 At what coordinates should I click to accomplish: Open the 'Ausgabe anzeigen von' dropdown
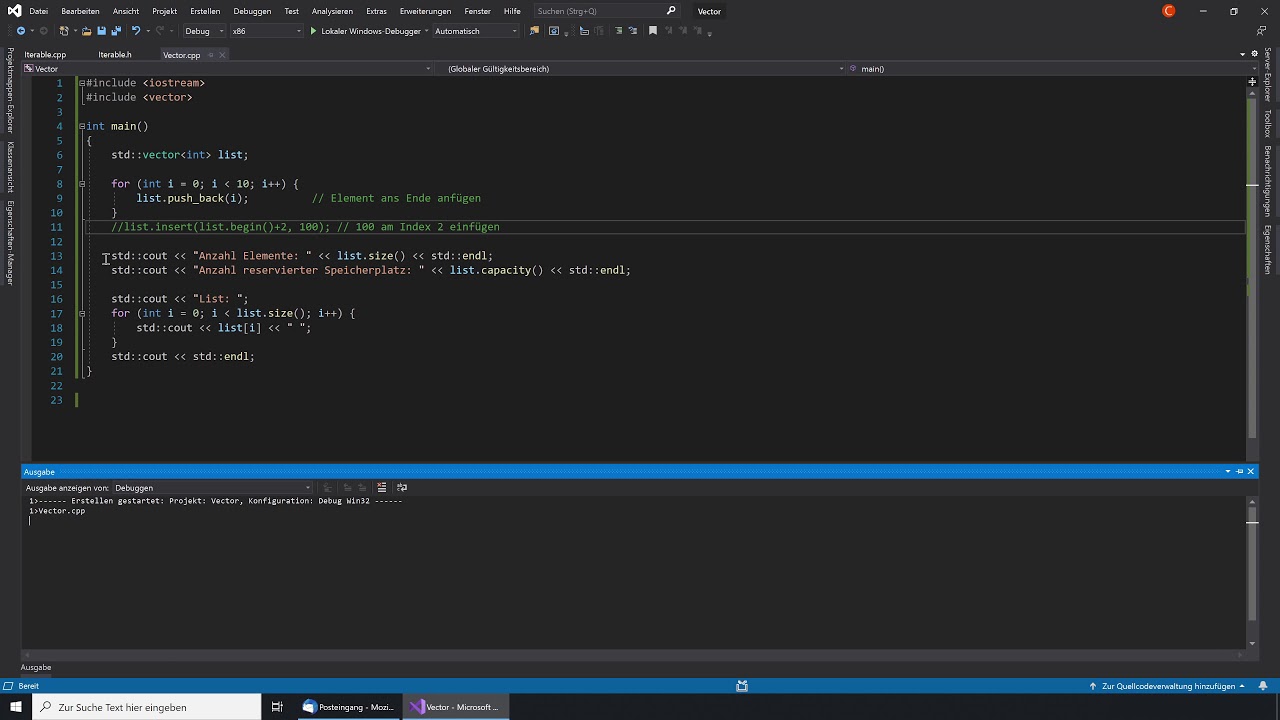coord(211,488)
